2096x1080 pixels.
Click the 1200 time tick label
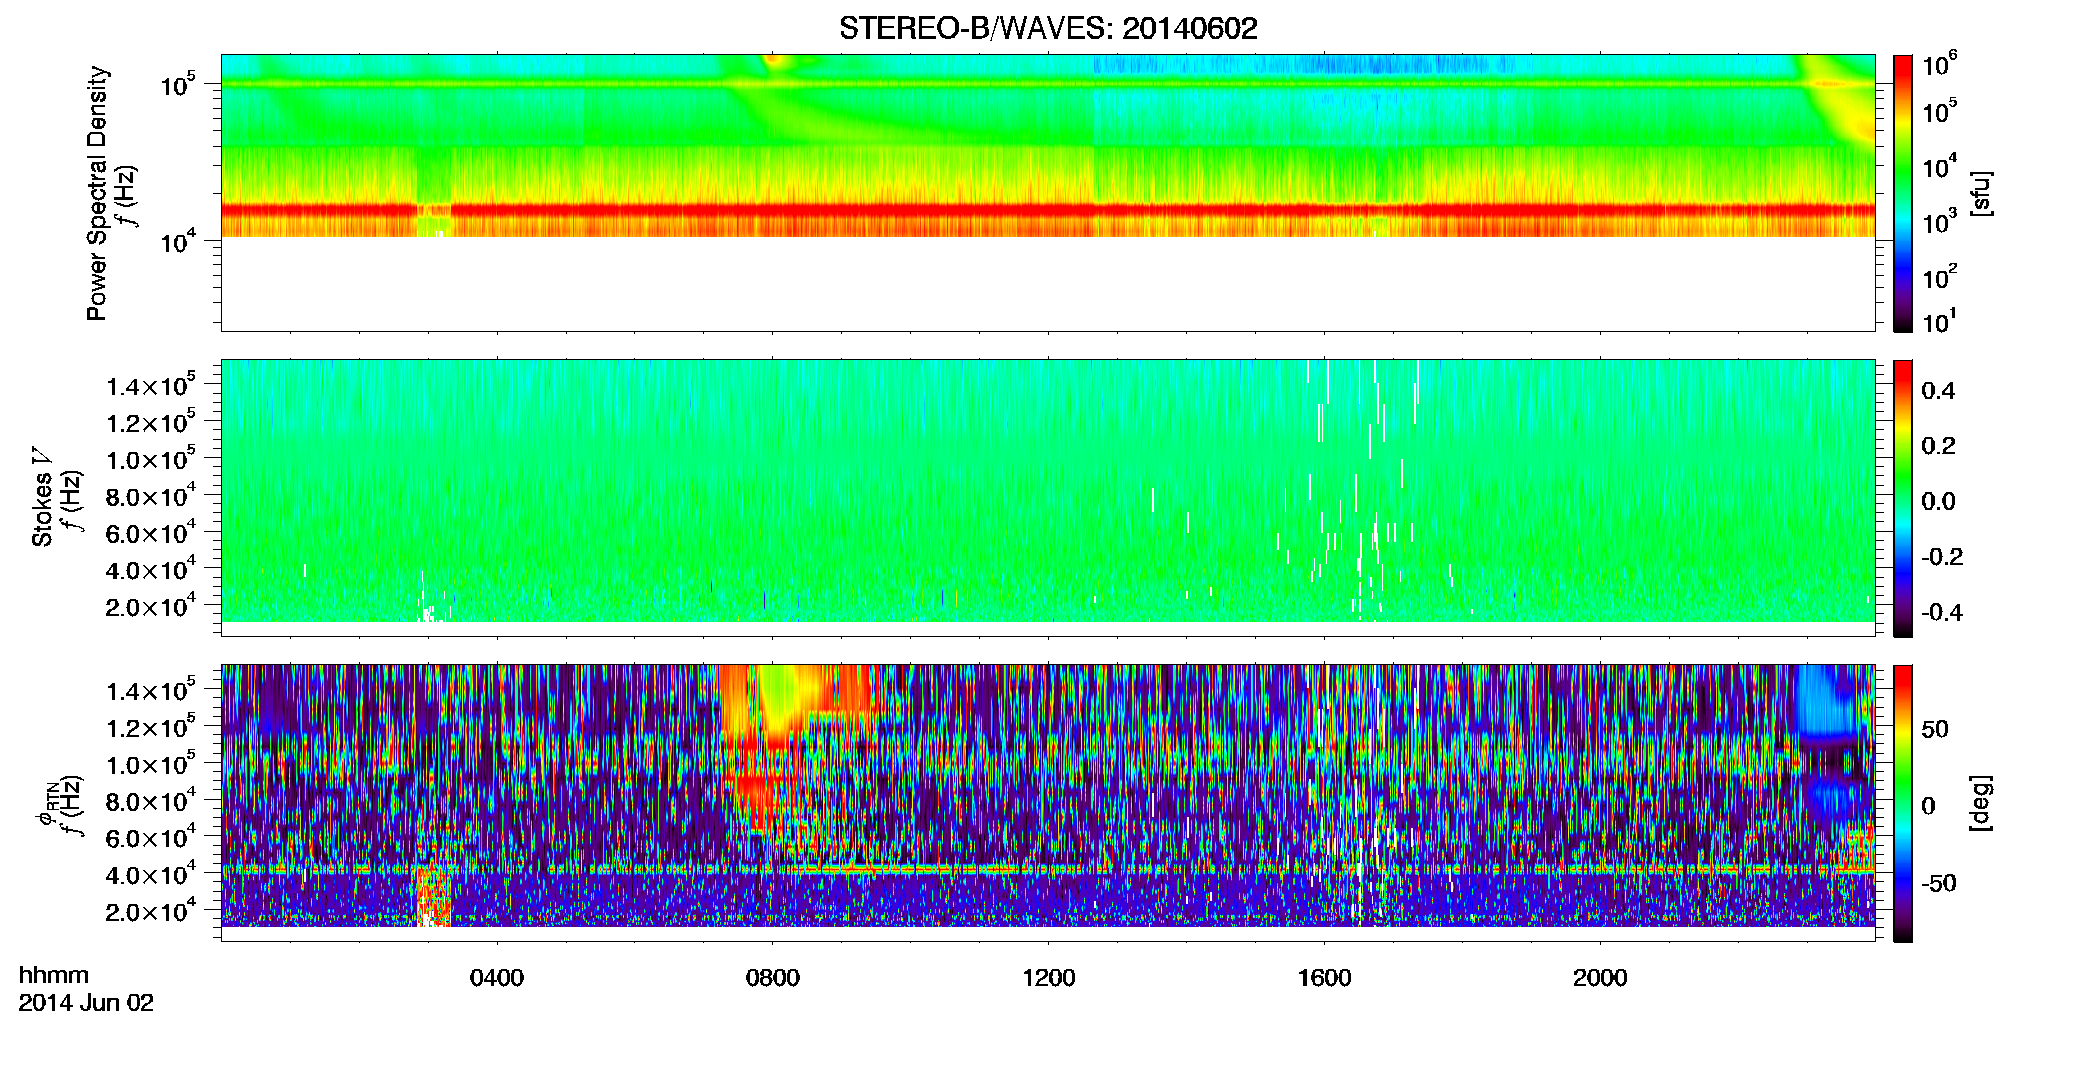click(1049, 977)
